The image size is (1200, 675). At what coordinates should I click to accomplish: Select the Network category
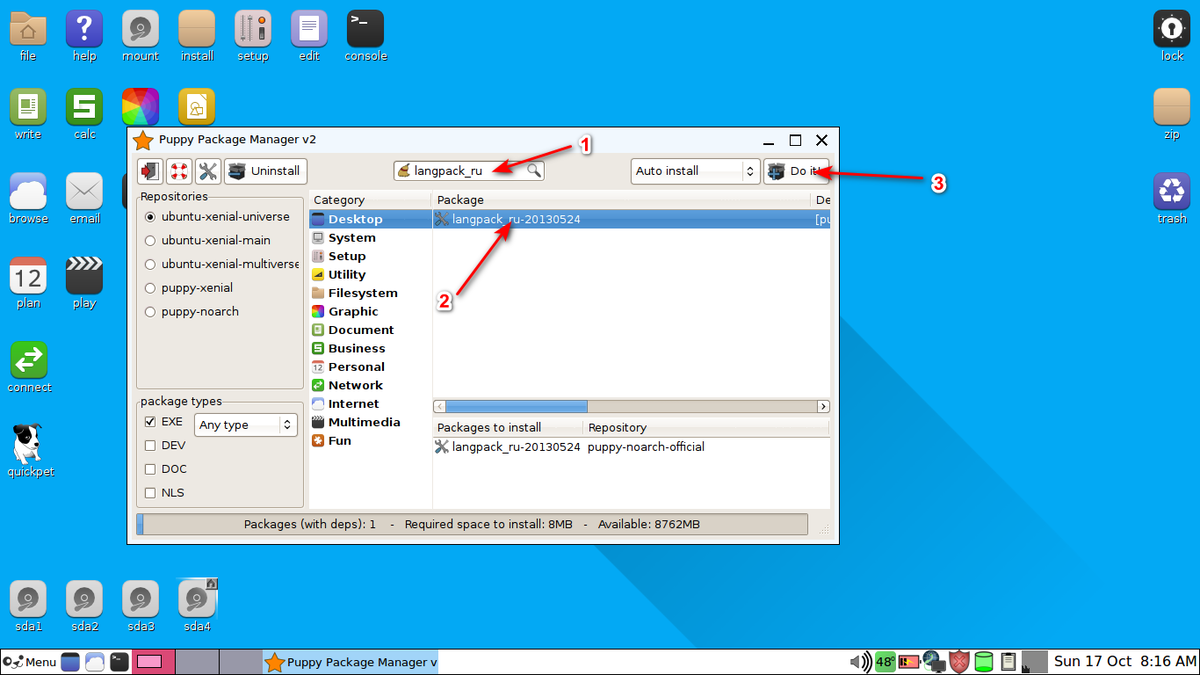pos(370,385)
